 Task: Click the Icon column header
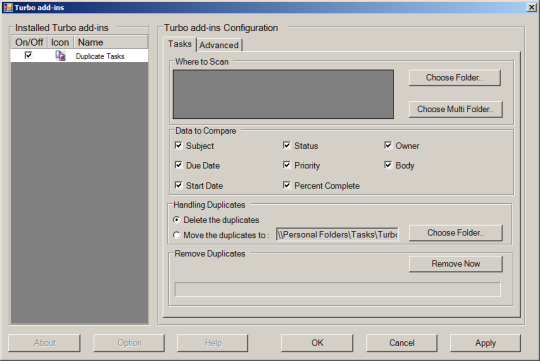point(60,42)
